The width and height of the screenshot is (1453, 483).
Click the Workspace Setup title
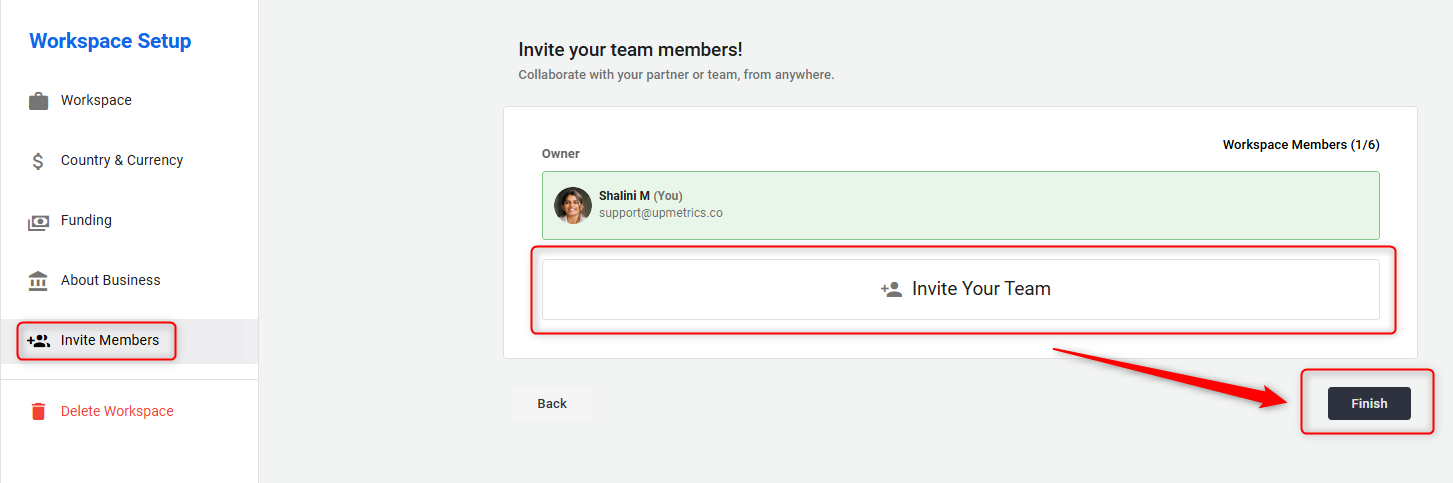click(x=110, y=42)
